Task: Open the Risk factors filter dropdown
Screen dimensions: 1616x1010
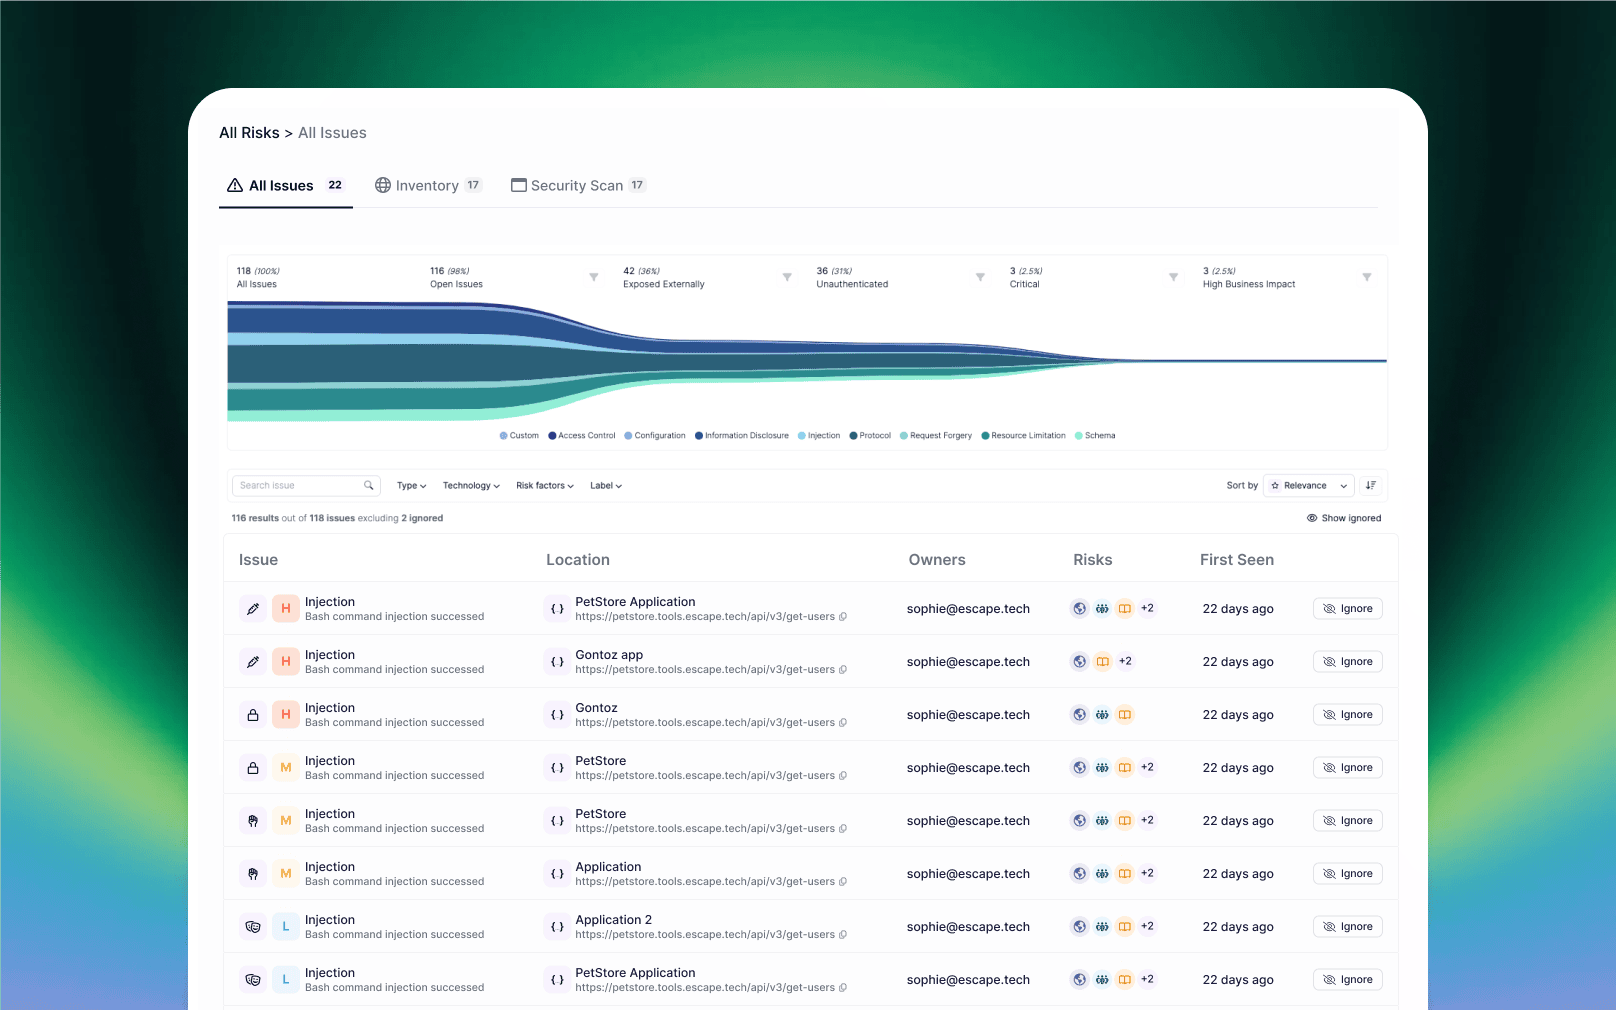Action: [x=545, y=486]
